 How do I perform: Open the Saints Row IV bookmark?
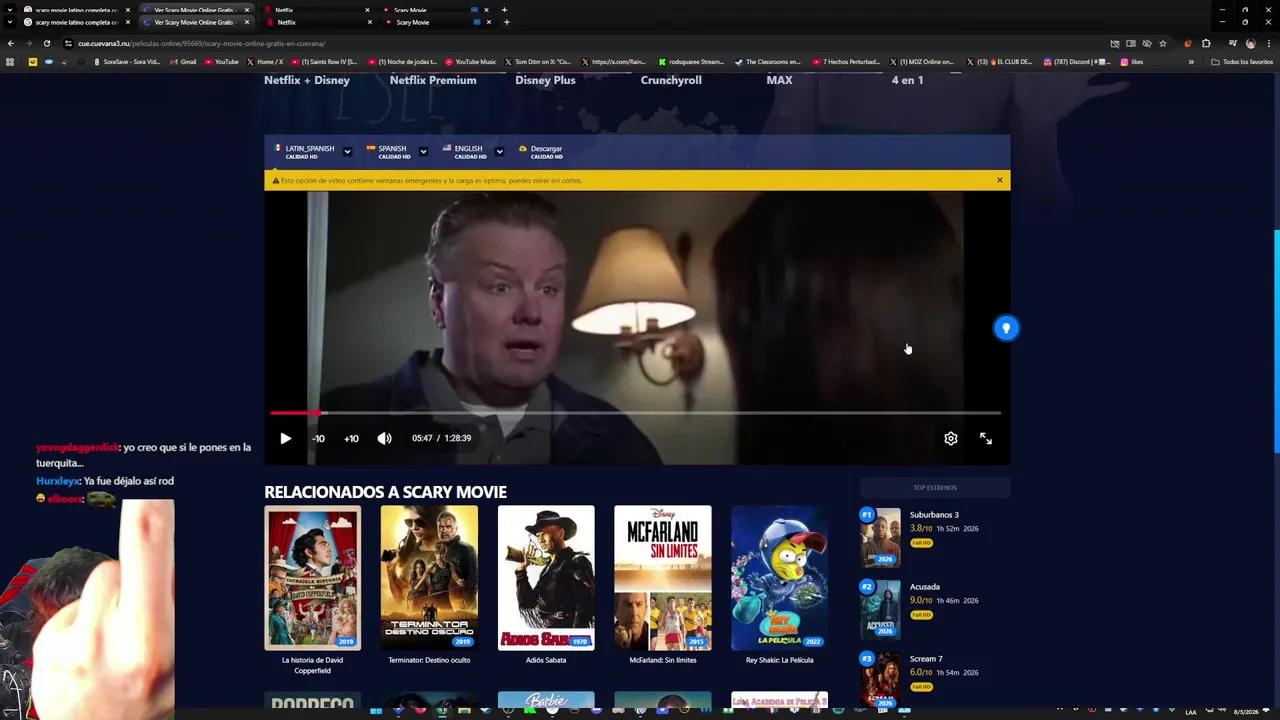pyautogui.click(x=326, y=62)
